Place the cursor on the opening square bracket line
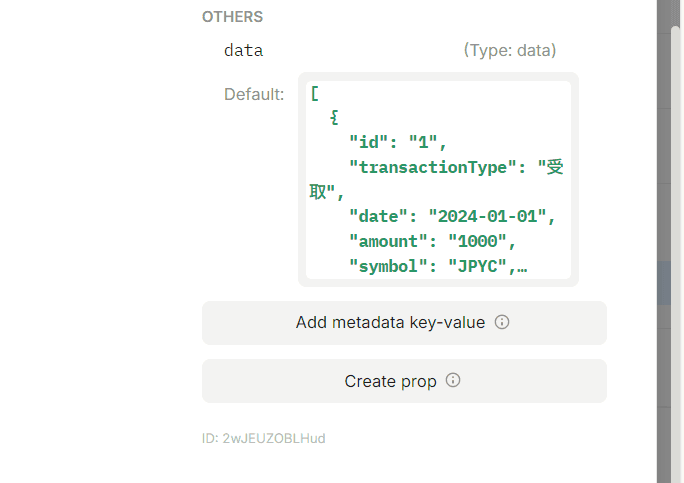 [x=315, y=93]
